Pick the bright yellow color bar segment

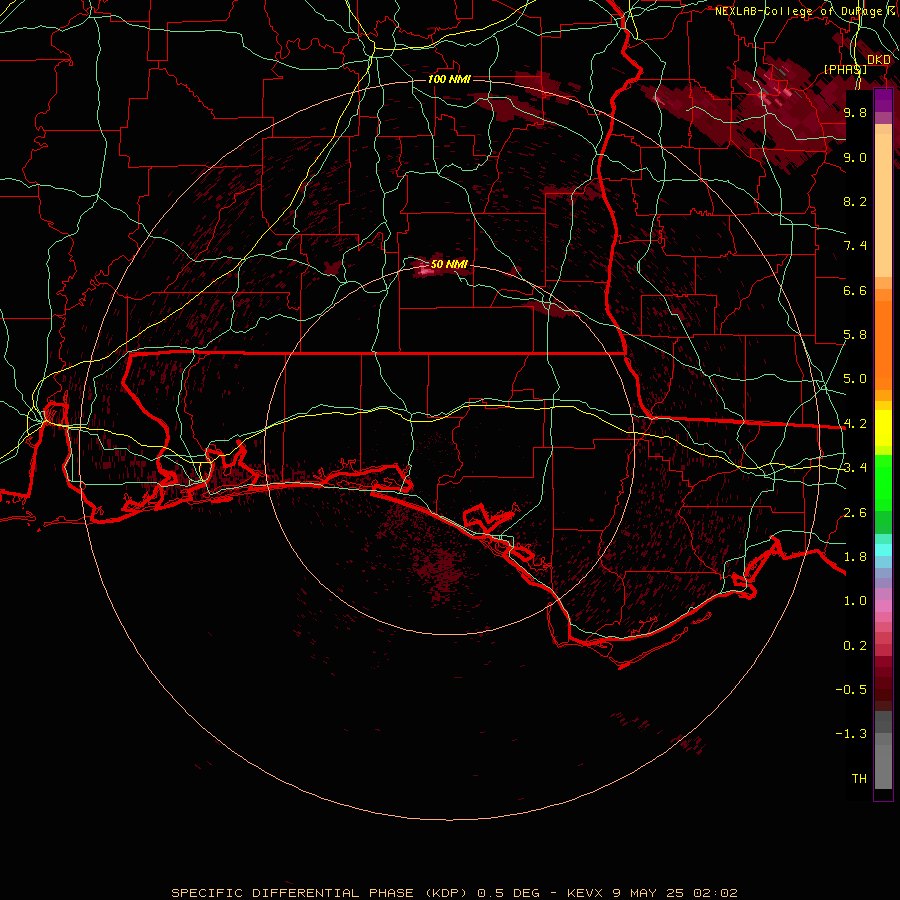pos(883,428)
